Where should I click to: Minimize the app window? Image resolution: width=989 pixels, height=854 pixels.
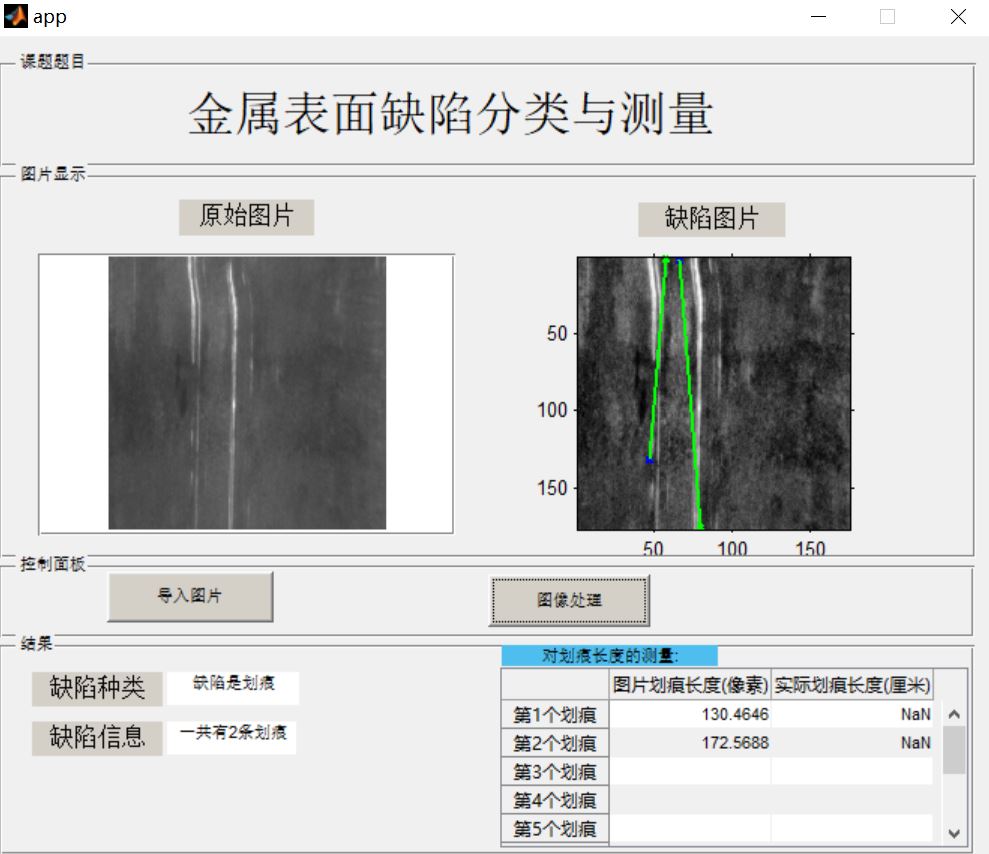pyautogui.click(x=818, y=16)
